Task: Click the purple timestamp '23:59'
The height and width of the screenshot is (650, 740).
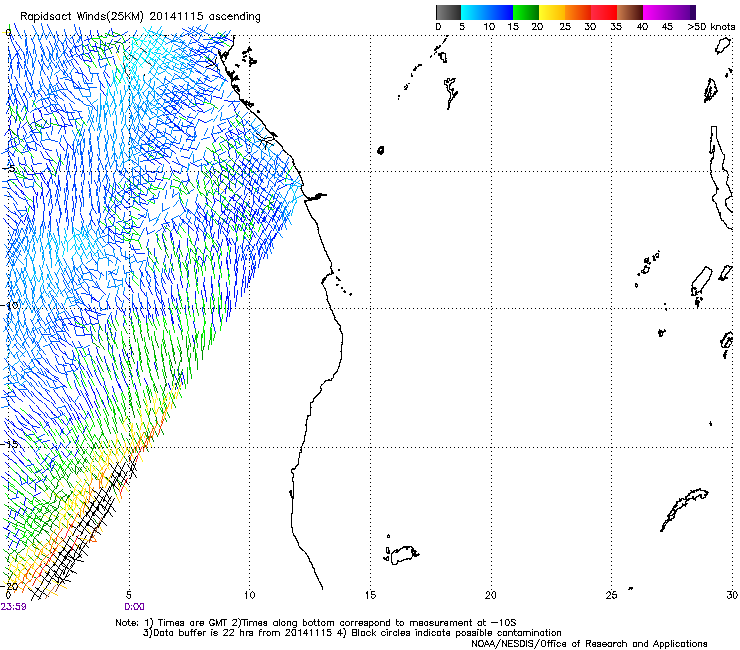Action: [14, 607]
